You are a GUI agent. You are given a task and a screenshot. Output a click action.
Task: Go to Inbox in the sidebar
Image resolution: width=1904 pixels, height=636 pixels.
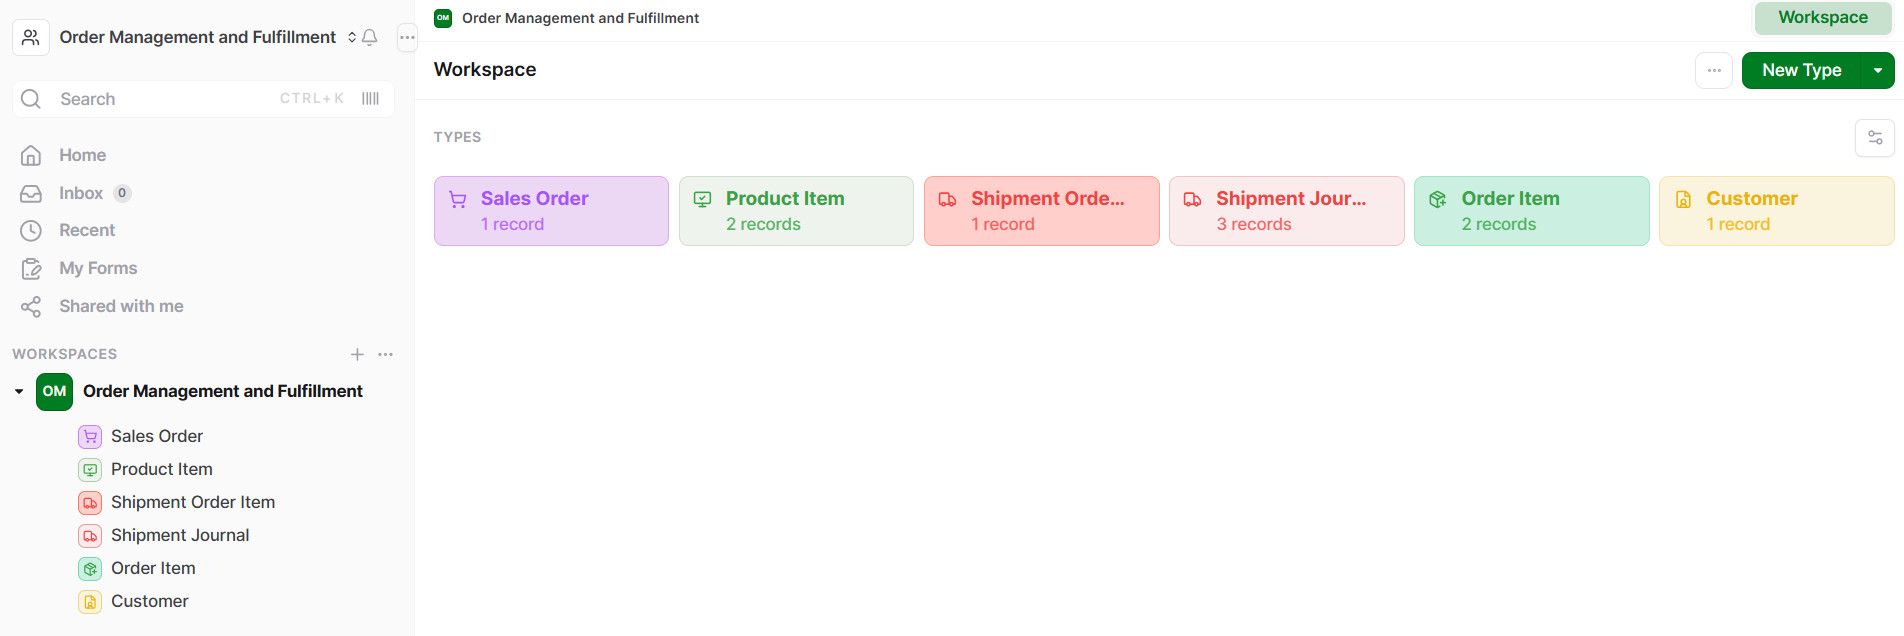click(81, 193)
